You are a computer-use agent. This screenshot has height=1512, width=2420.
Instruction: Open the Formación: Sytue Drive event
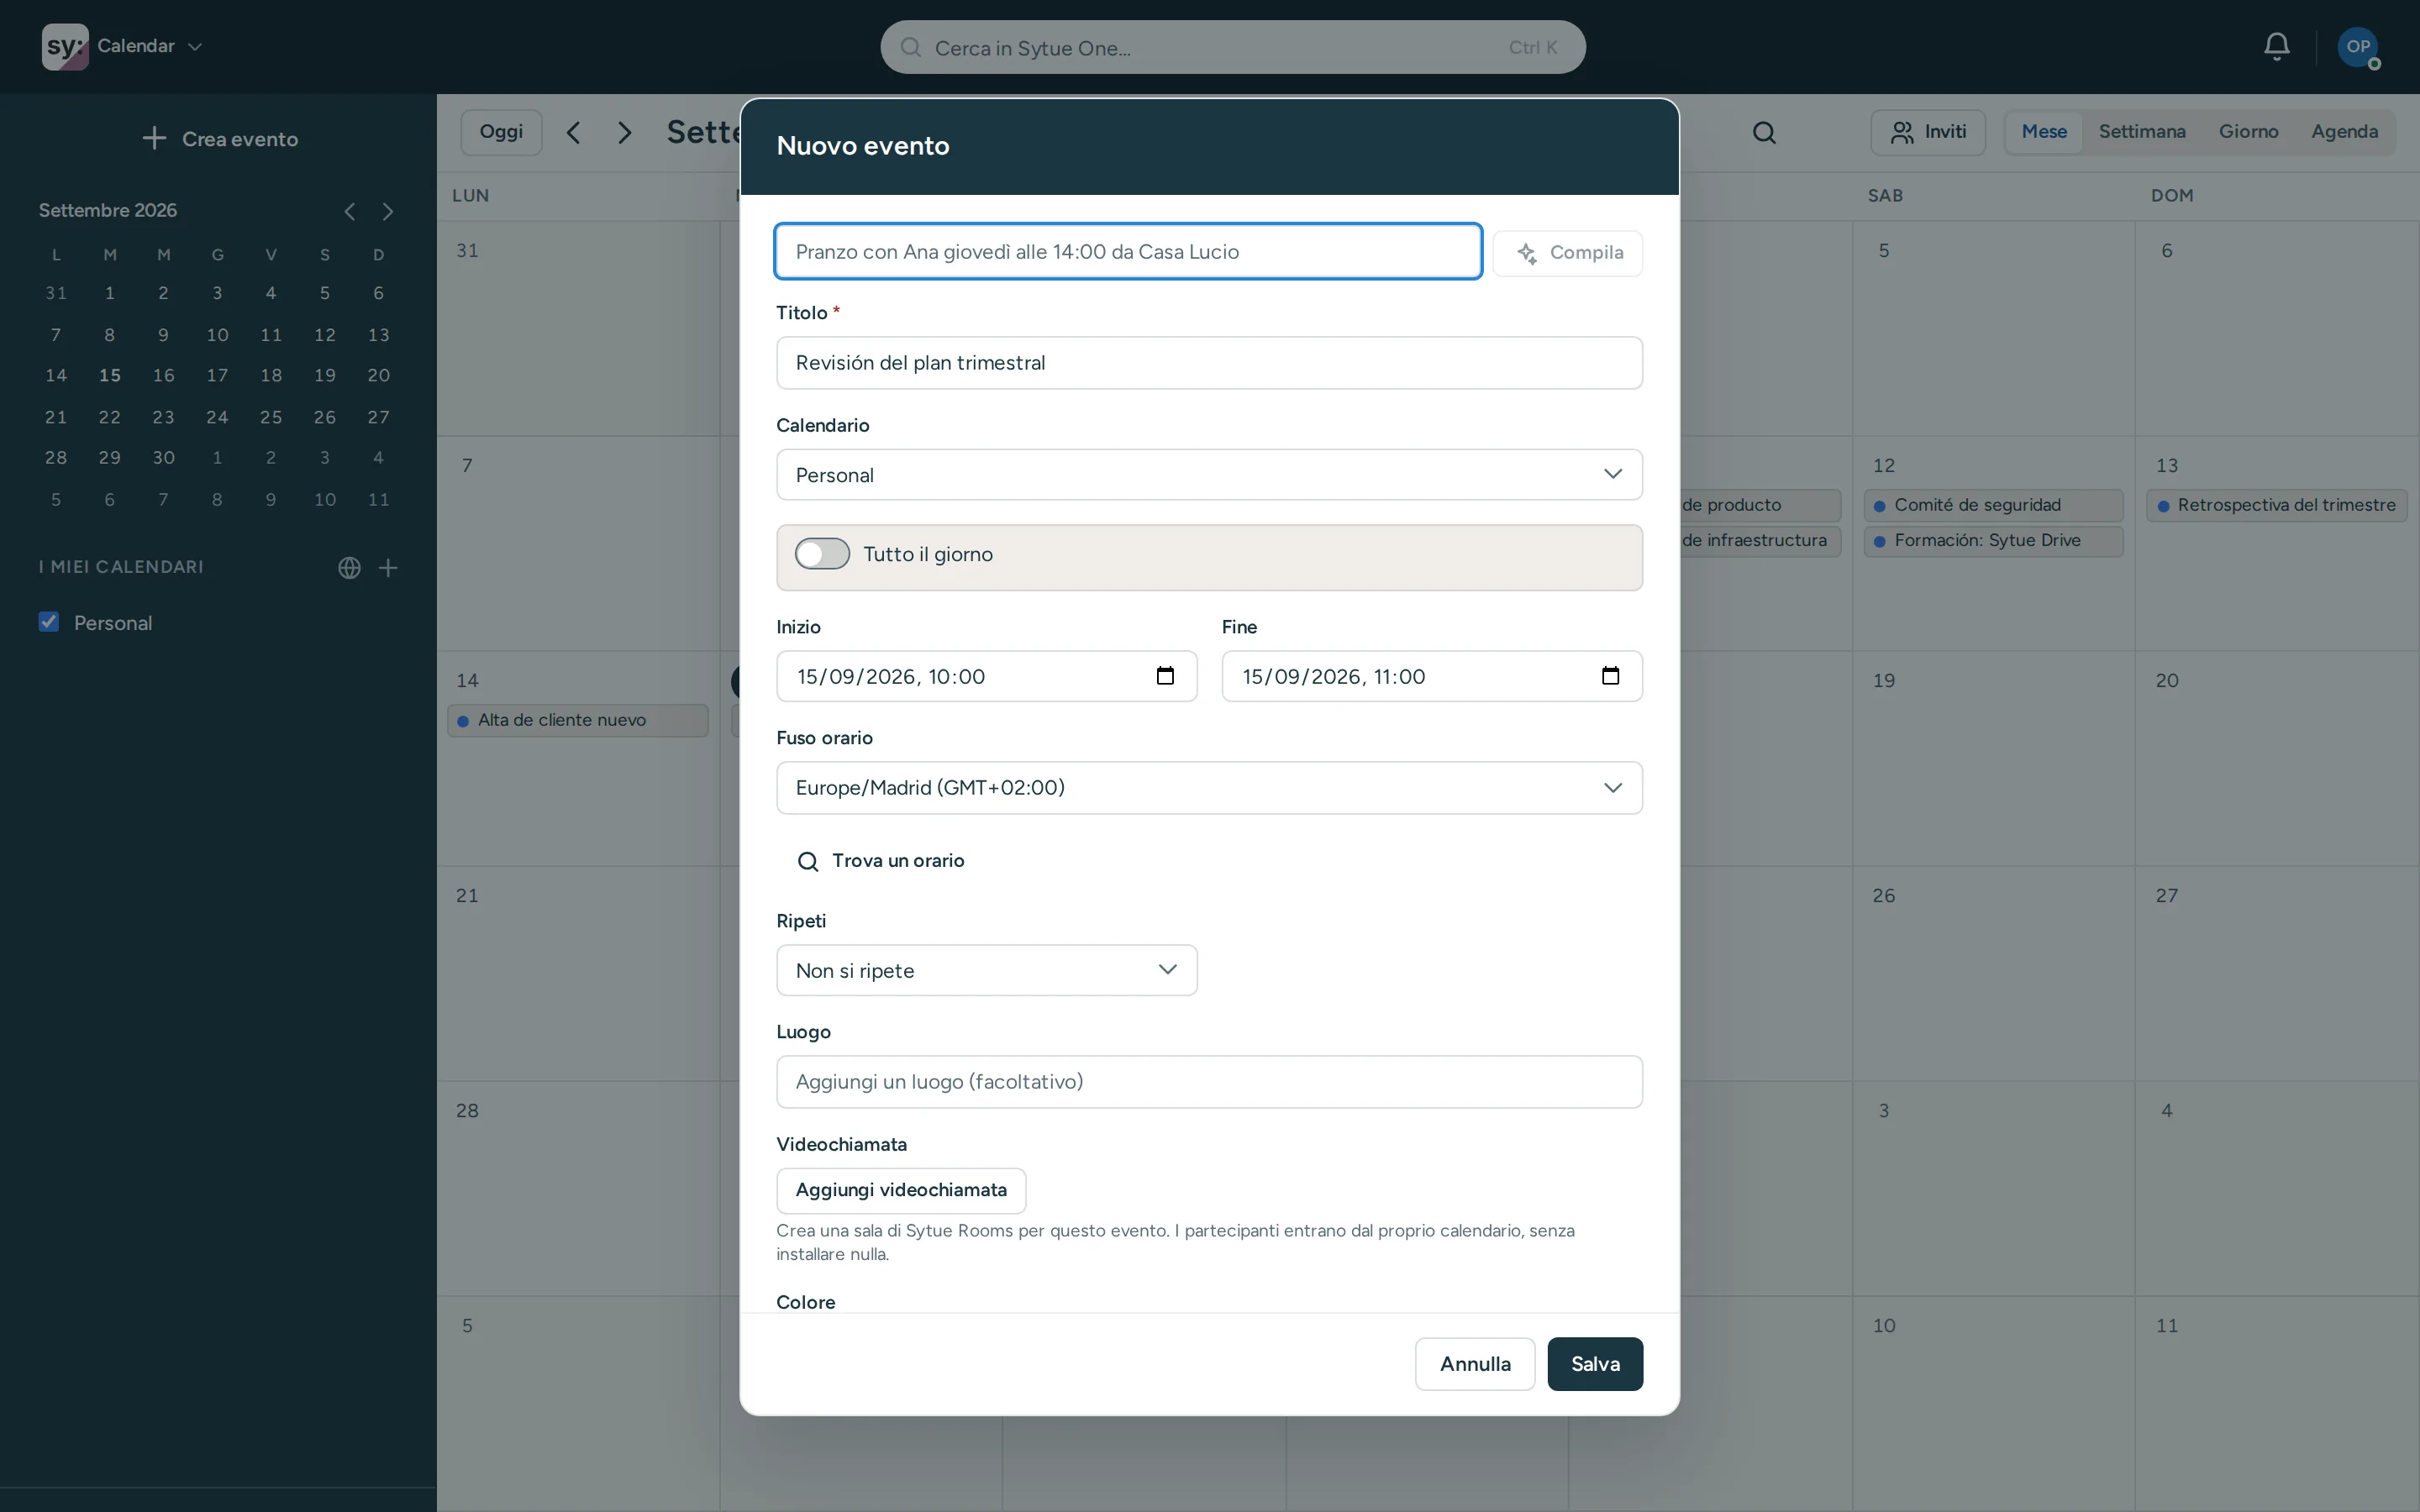1993,540
